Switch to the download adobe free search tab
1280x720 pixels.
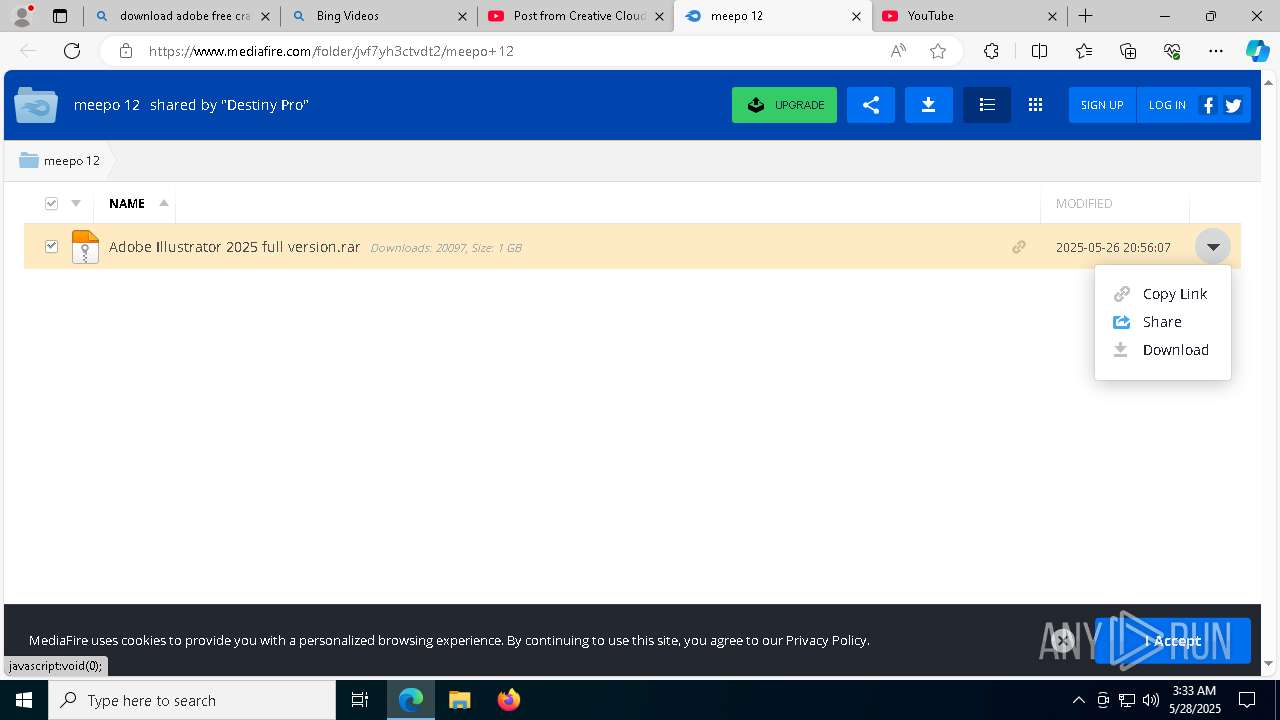click(182, 16)
